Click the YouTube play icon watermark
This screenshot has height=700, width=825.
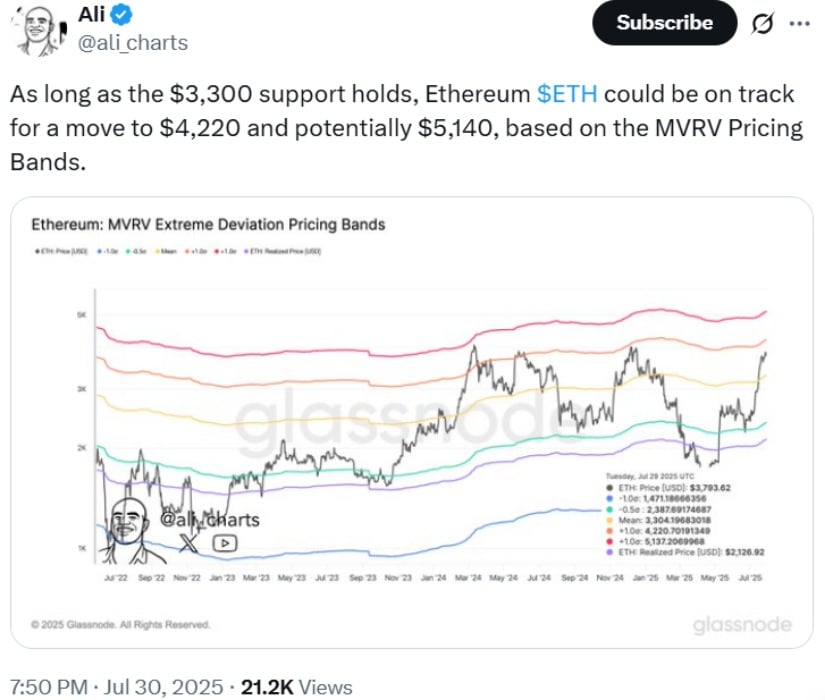(225, 543)
